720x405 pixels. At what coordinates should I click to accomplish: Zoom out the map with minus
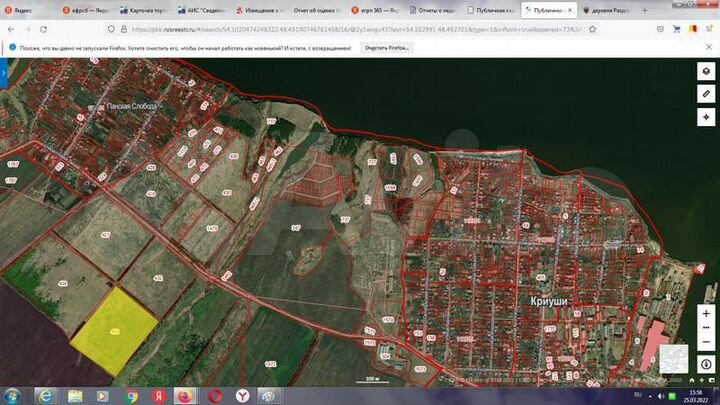click(x=705, y=338)
